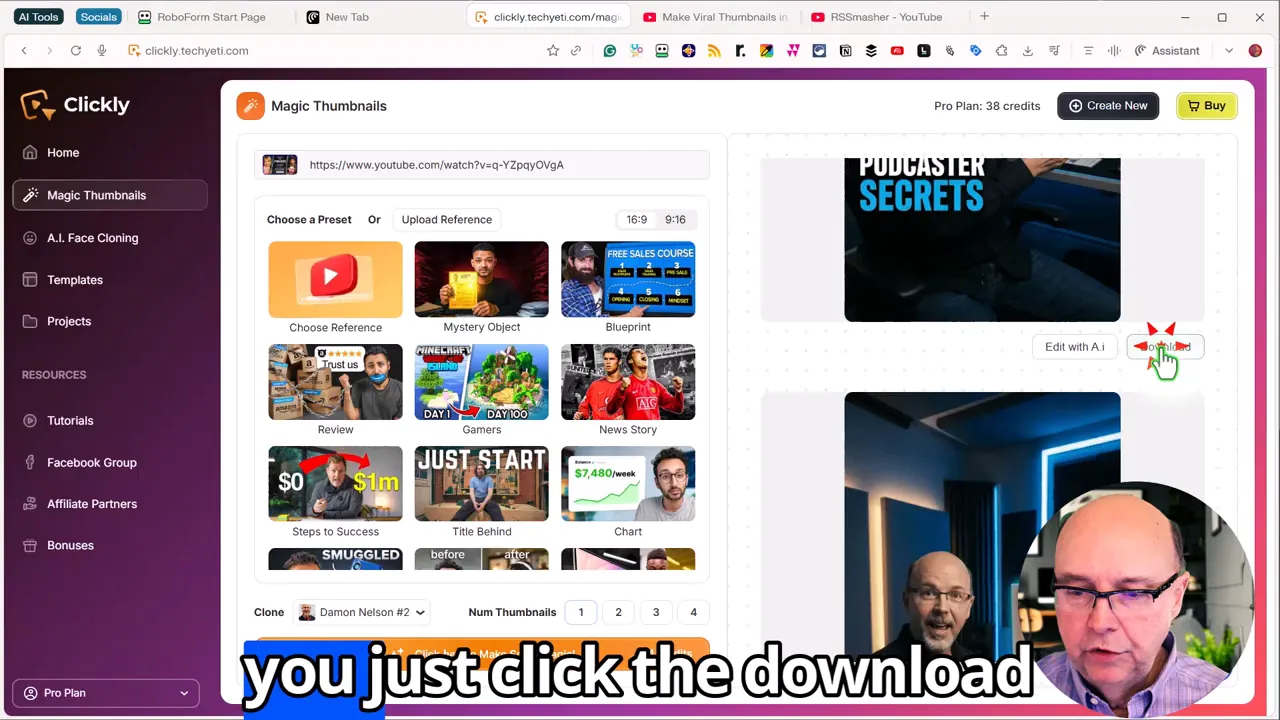Open A.I. Face Cloning from the sidebar
The image size is (1280, 720).
click(30, 238)
